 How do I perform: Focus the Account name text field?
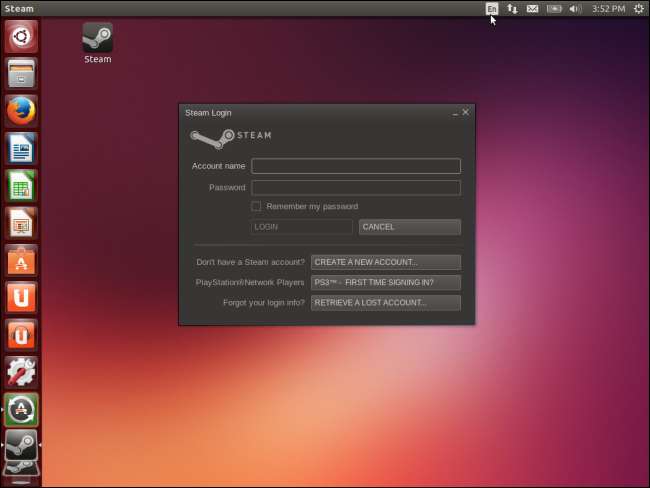coord(355,166)
